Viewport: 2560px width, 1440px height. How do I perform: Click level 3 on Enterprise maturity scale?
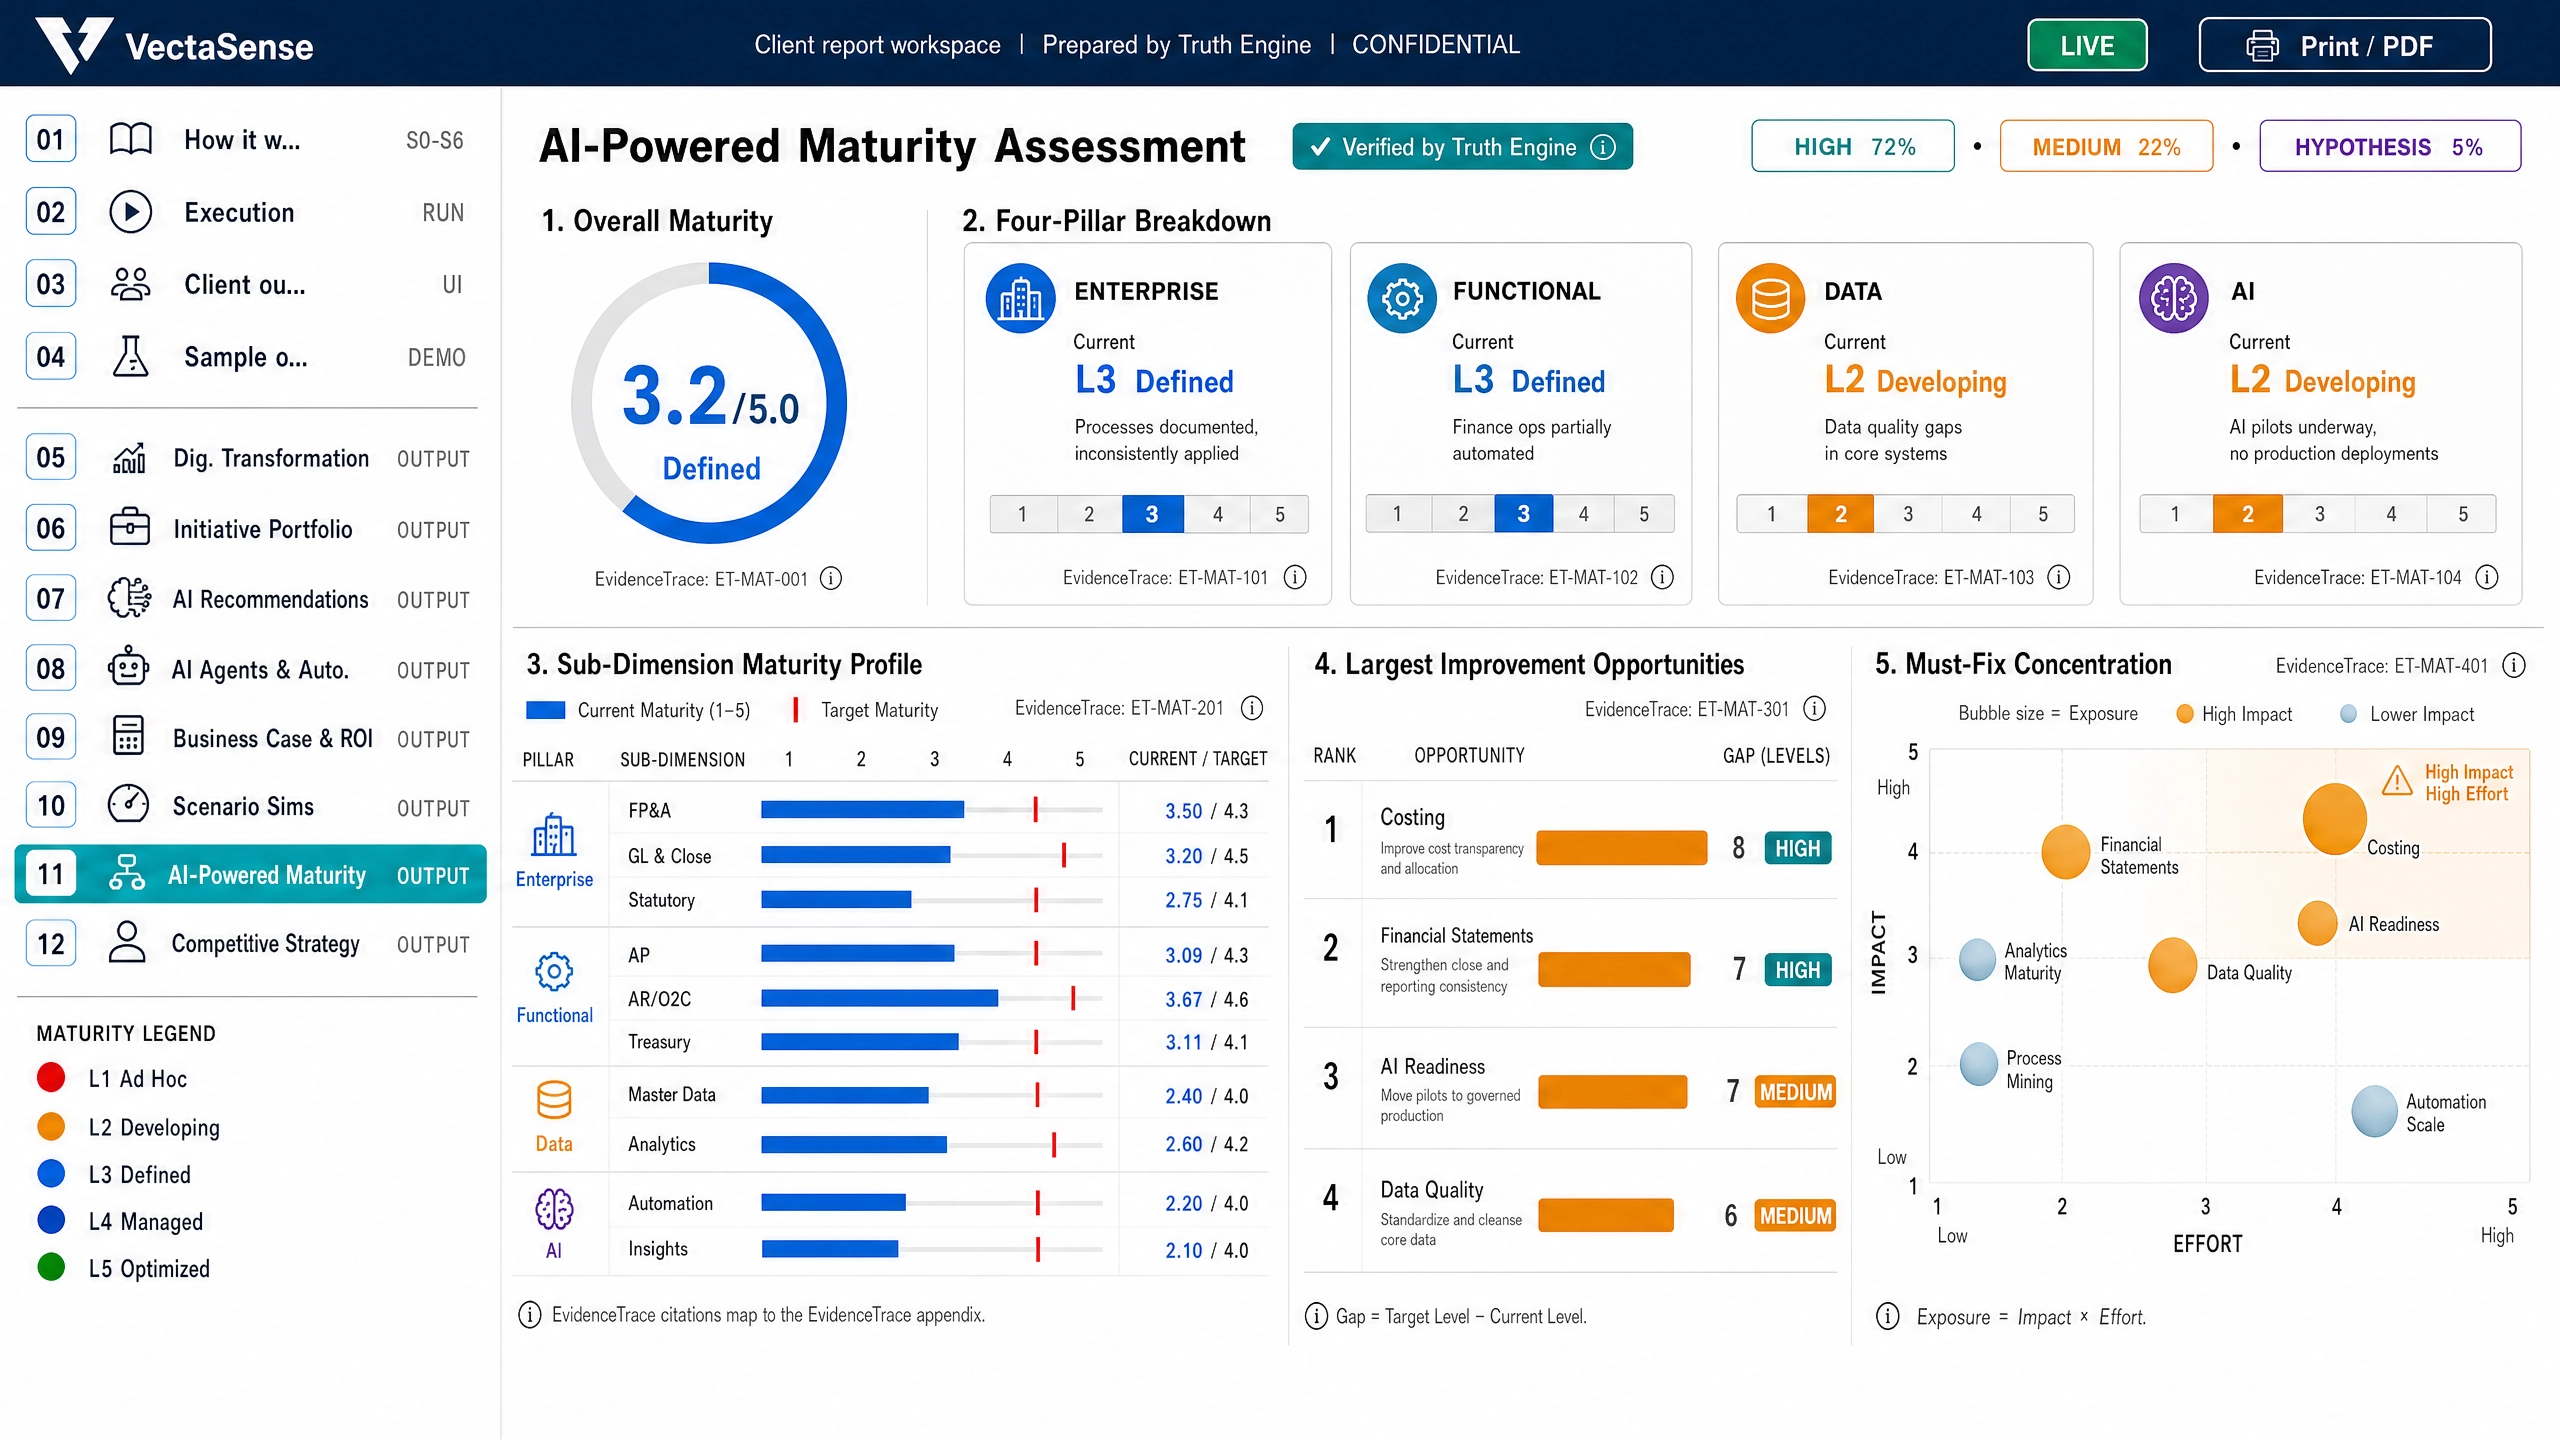pos(1152,514)
